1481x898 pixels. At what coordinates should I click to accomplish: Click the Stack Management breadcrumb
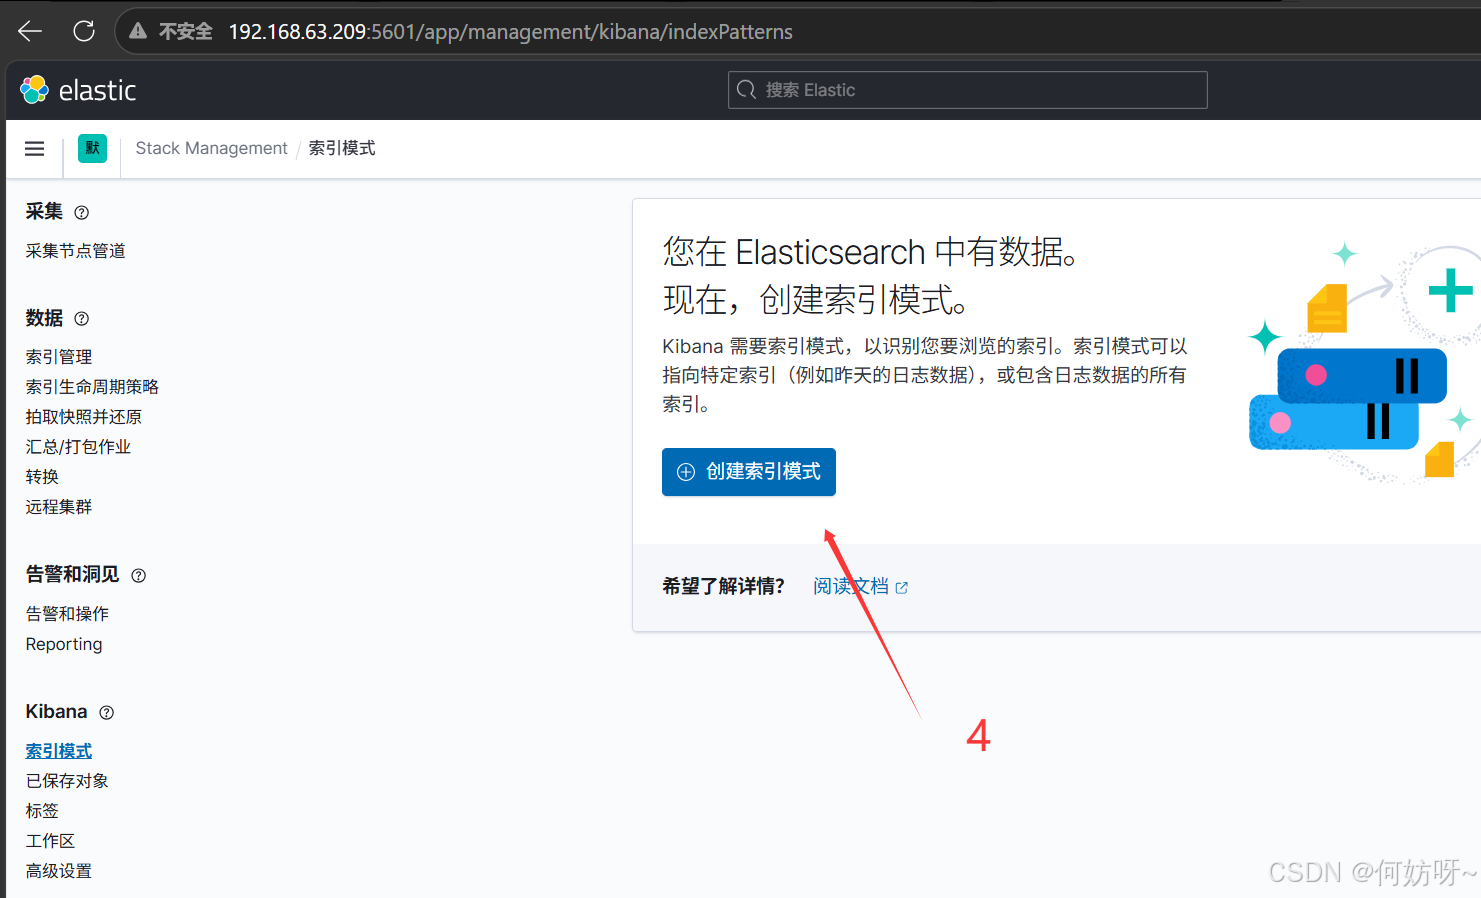pyautogui.click(x=211, y=148)
